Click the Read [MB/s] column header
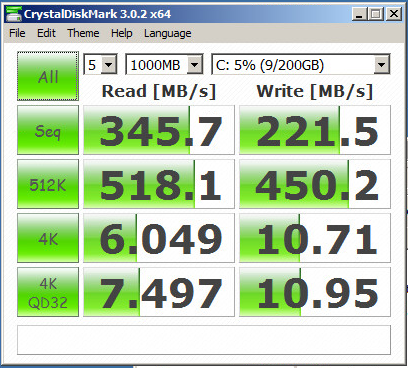Image resolution: width=408 pixels, height=368 pixels. click(x=159, y=91)
